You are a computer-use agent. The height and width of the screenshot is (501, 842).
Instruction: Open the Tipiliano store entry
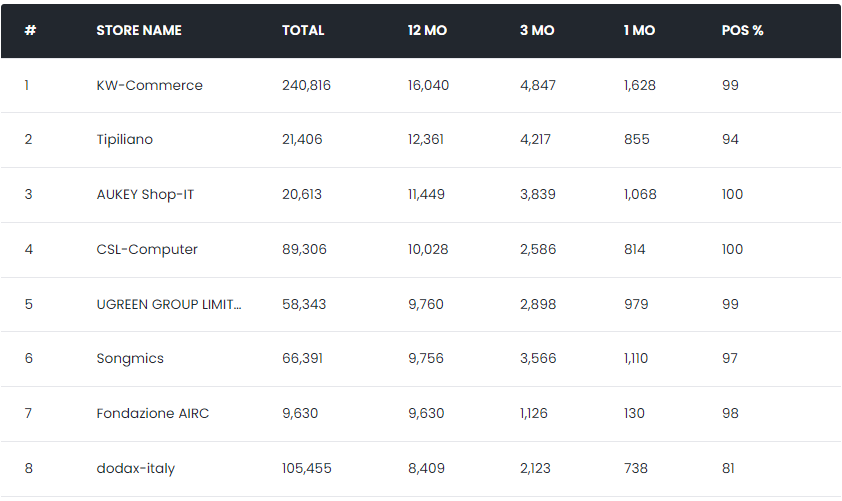pos(125,139)
